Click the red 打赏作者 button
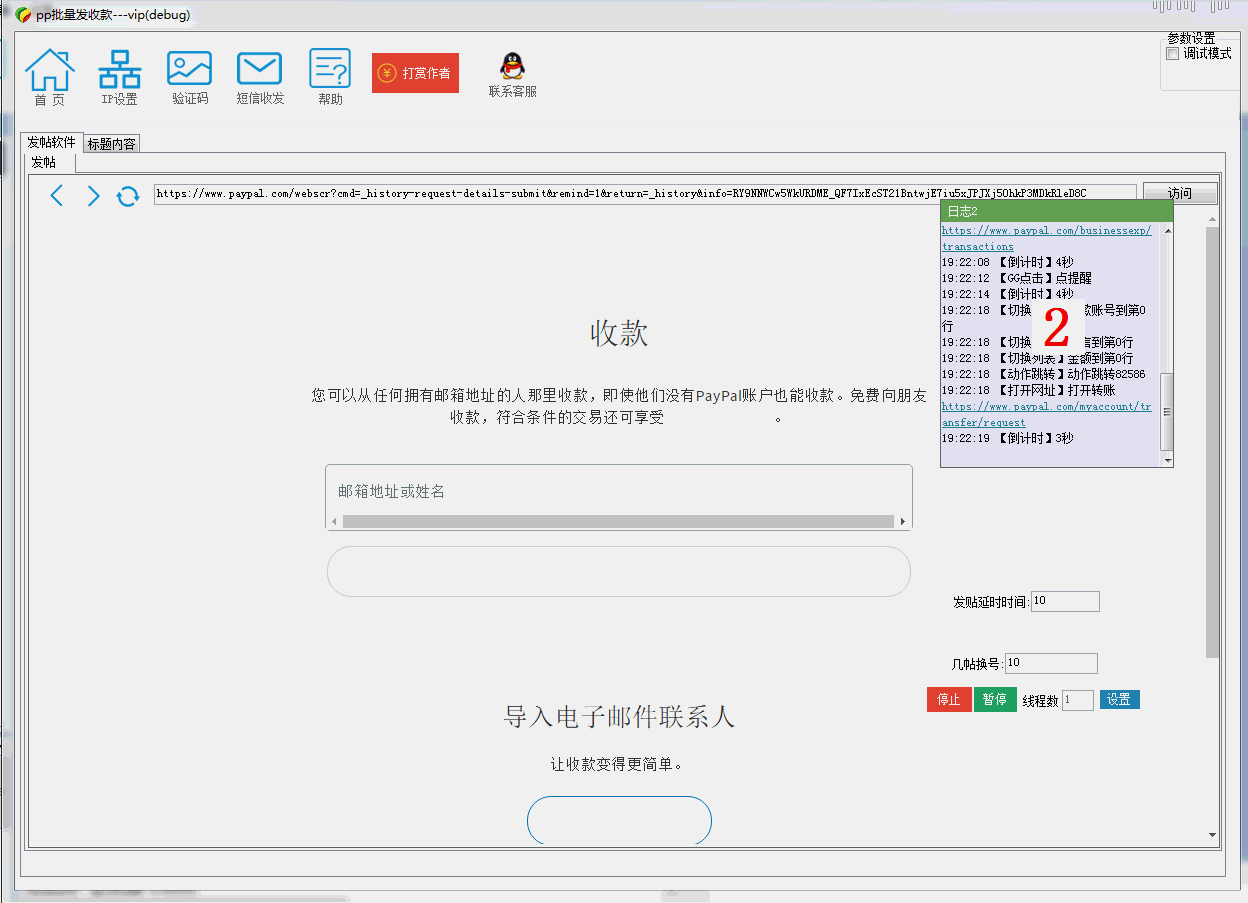 415,73
